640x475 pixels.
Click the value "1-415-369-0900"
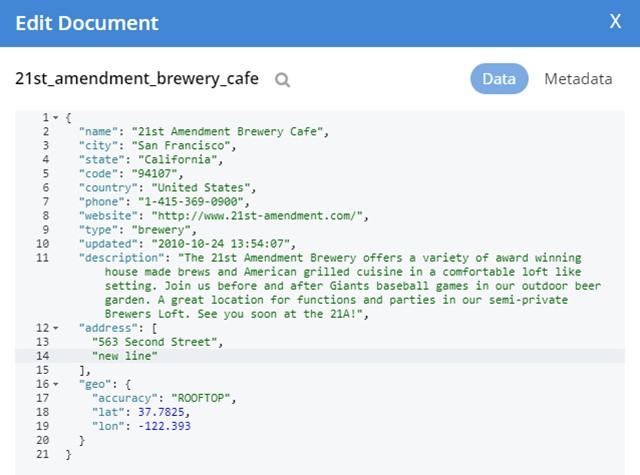tap(191, 202)
